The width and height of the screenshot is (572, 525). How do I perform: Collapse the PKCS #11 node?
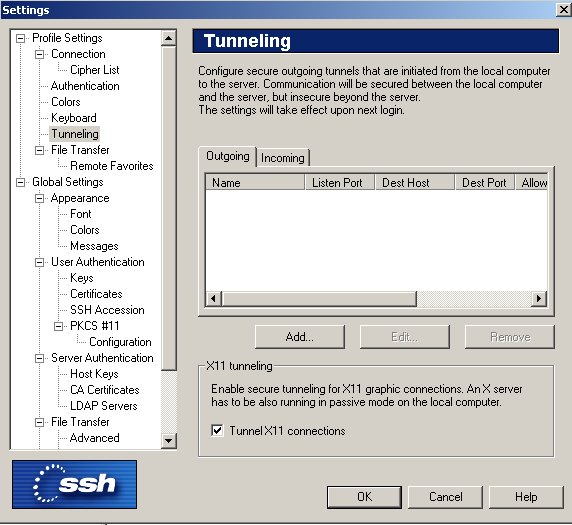pyautogui.click(x=58, y=326)
